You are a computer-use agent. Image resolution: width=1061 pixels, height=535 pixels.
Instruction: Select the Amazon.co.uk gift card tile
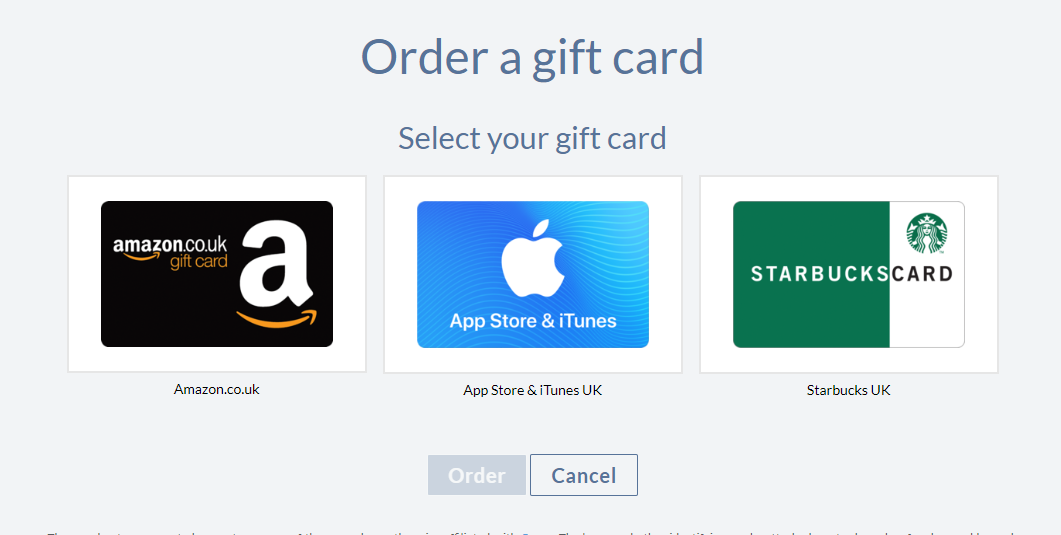(217, 274)
